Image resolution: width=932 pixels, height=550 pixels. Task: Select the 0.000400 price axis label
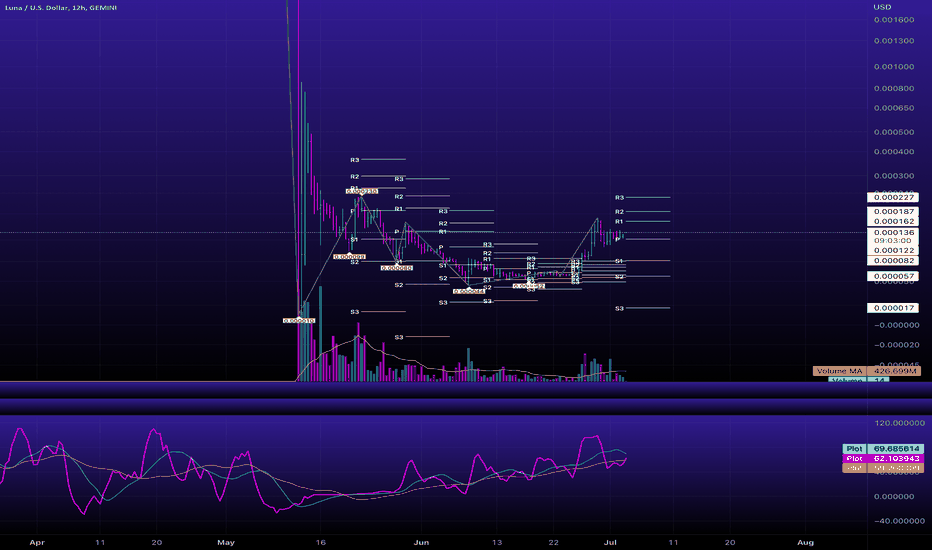coord(894,152)
